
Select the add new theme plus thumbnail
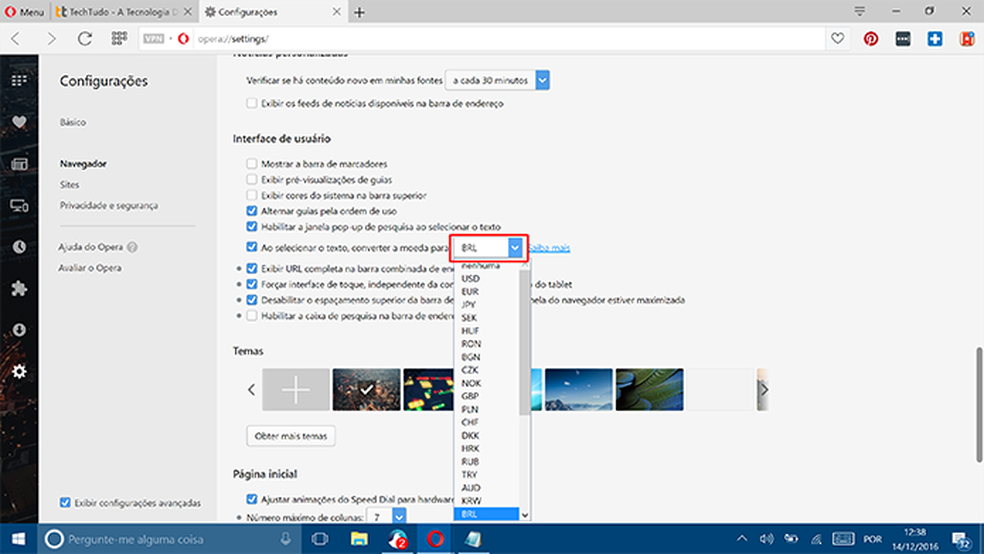(296, 390)
